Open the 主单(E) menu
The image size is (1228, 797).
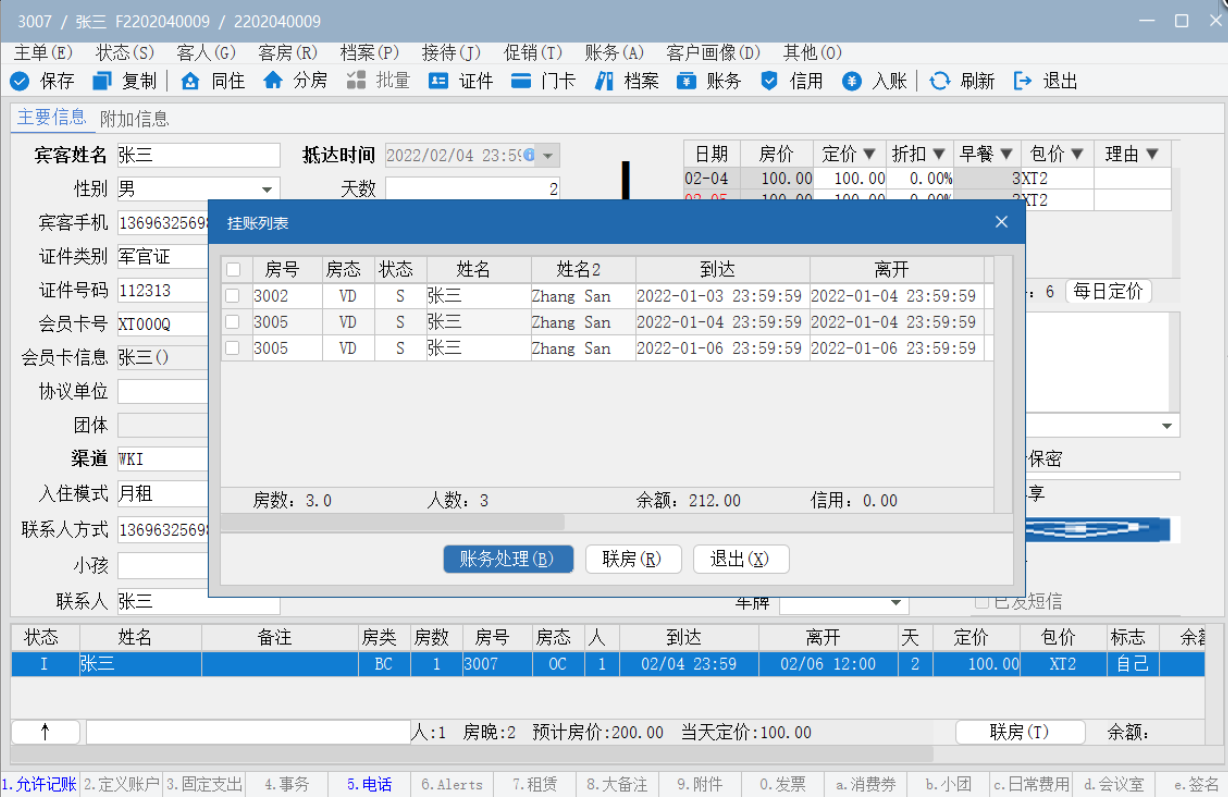coord(43,53)
